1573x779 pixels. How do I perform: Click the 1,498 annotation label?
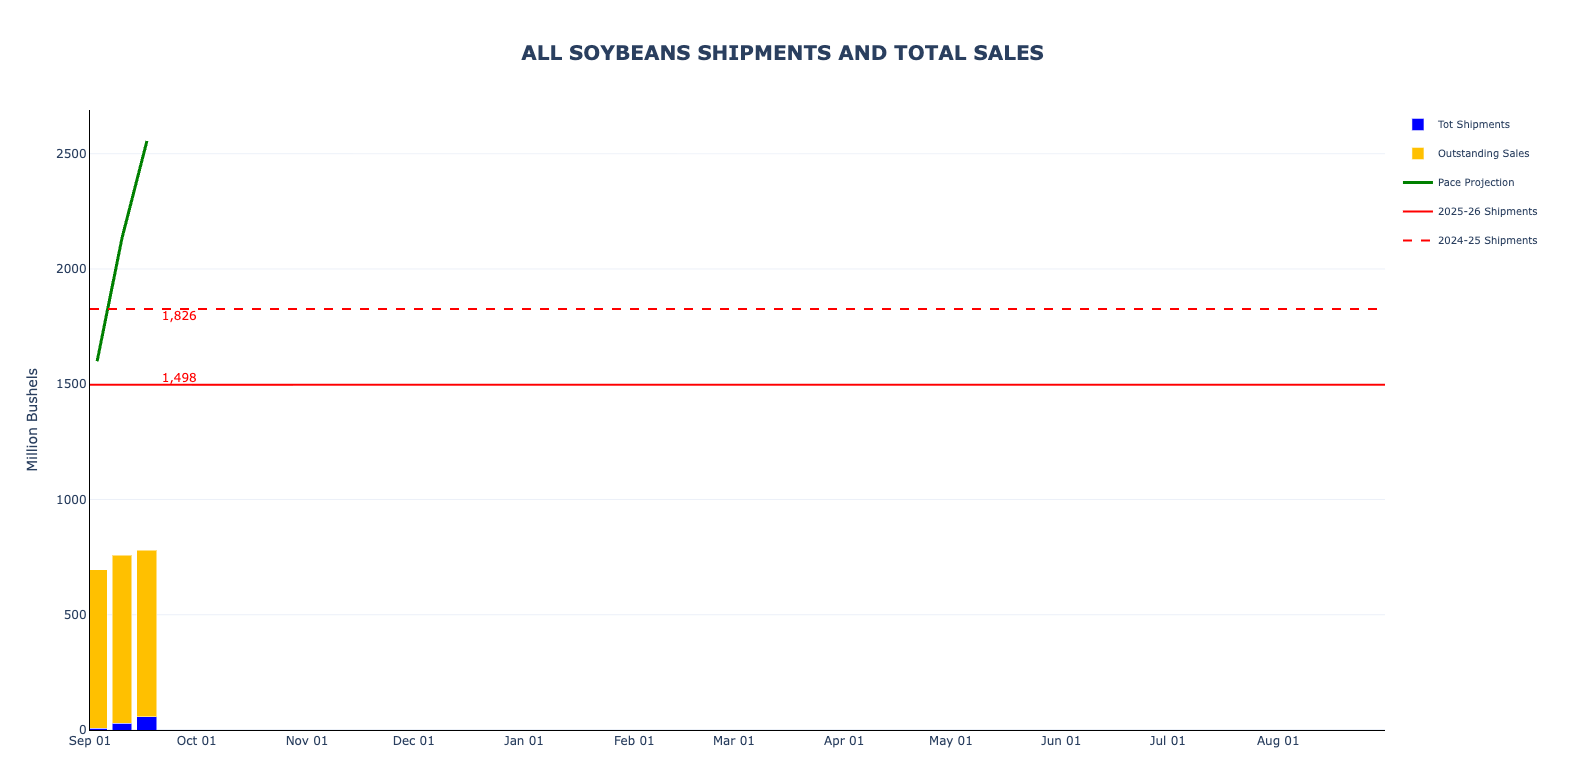(179, 378)
